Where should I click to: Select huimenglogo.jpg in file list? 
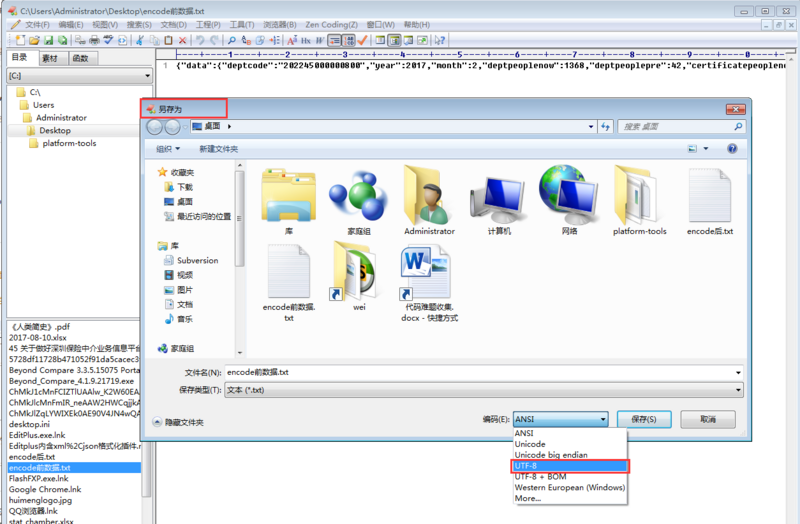[40, 500]
